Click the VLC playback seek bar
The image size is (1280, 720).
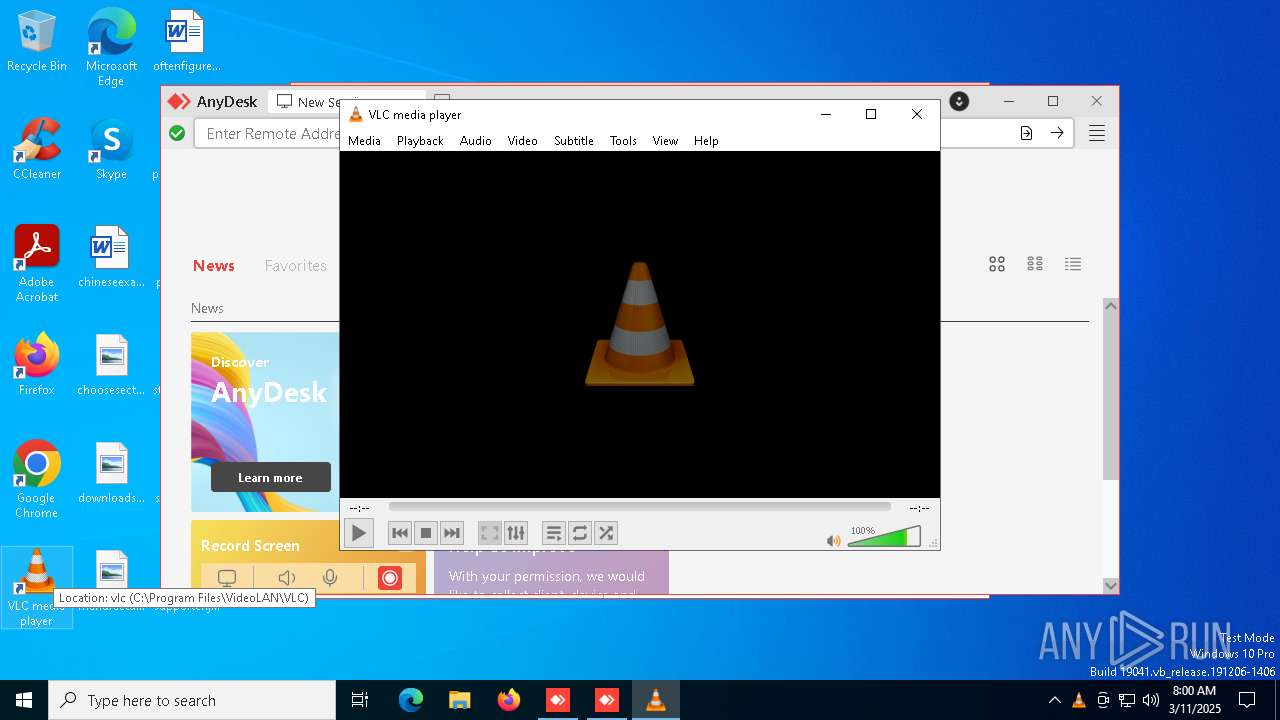639,507
